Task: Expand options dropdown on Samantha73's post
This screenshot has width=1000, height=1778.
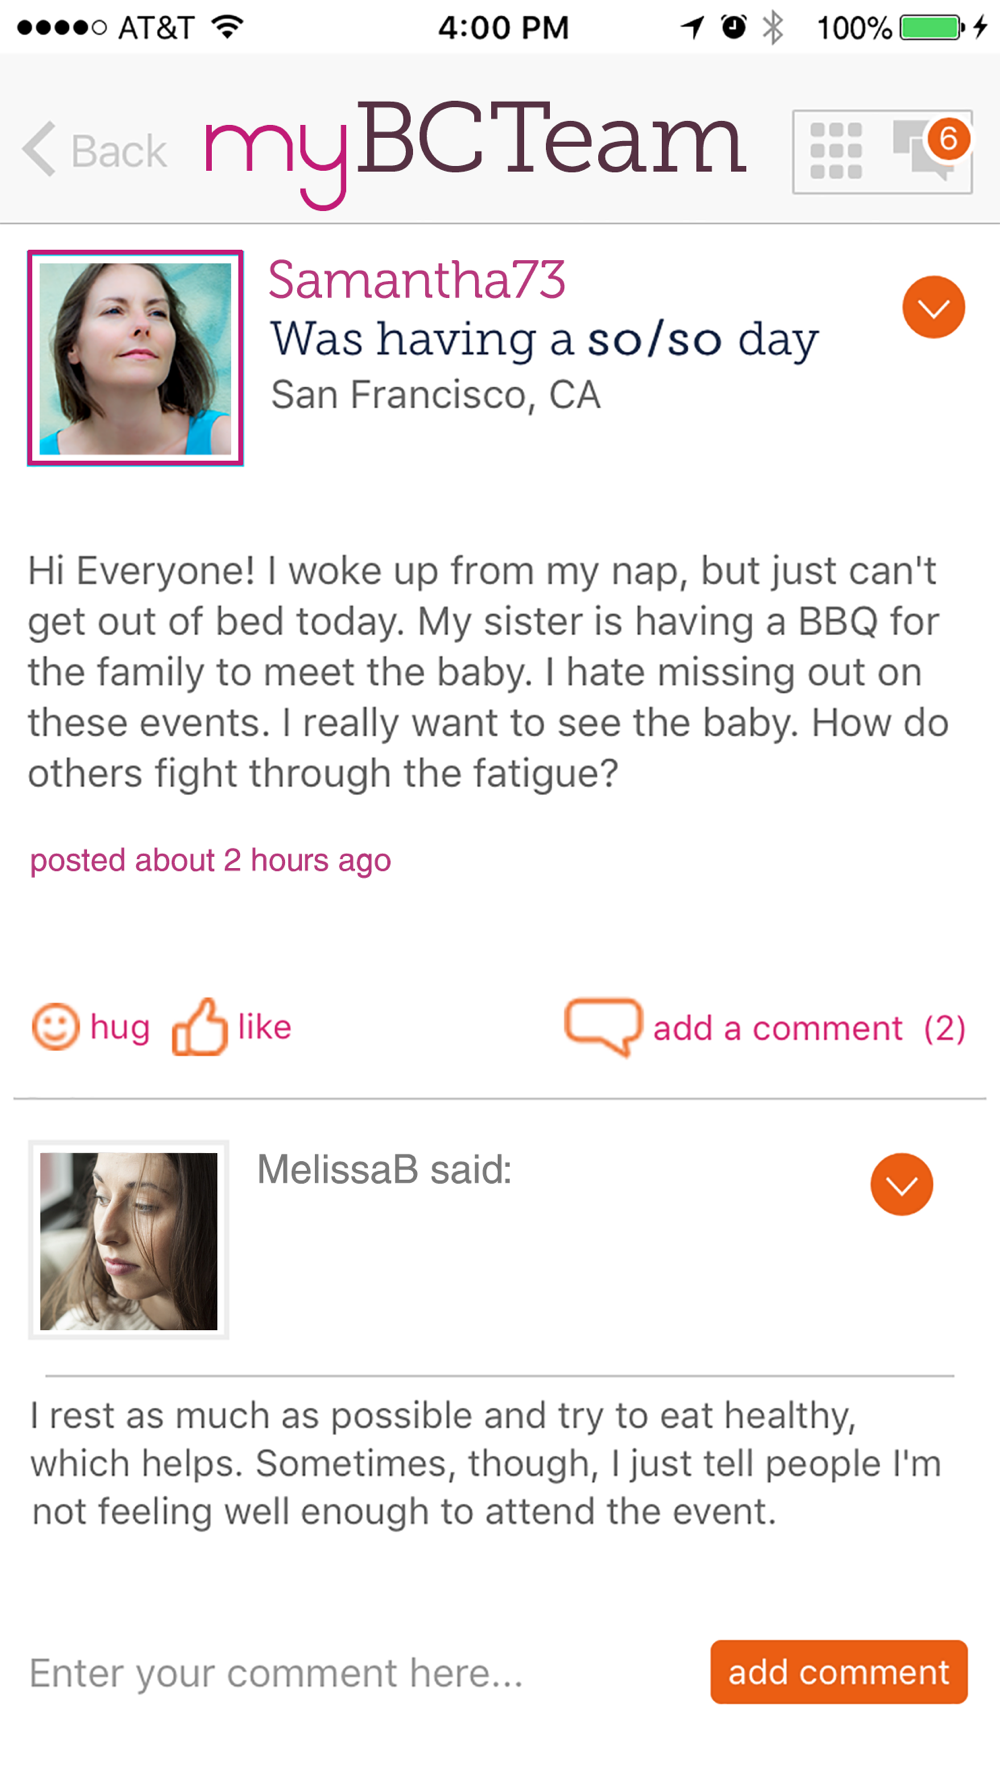Action: tap(933, 307)
